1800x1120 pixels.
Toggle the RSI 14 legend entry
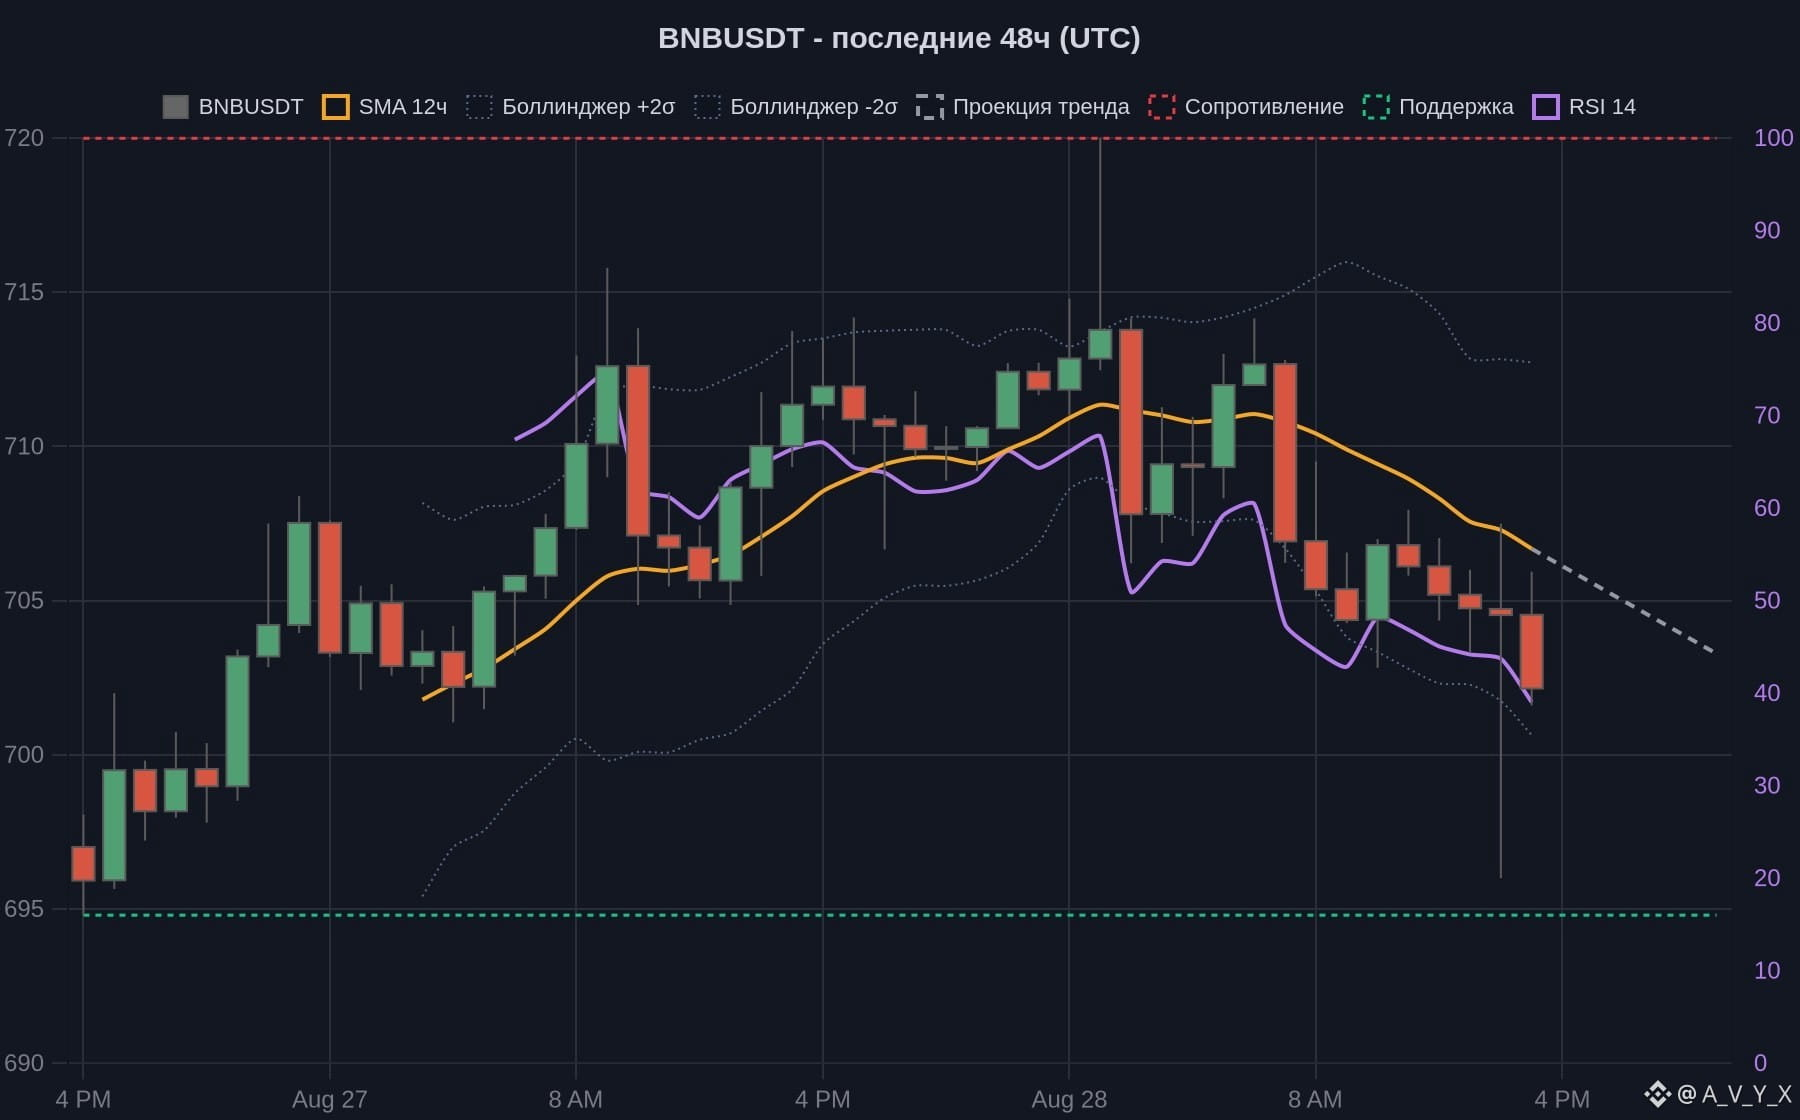(x=1584, y=107)
